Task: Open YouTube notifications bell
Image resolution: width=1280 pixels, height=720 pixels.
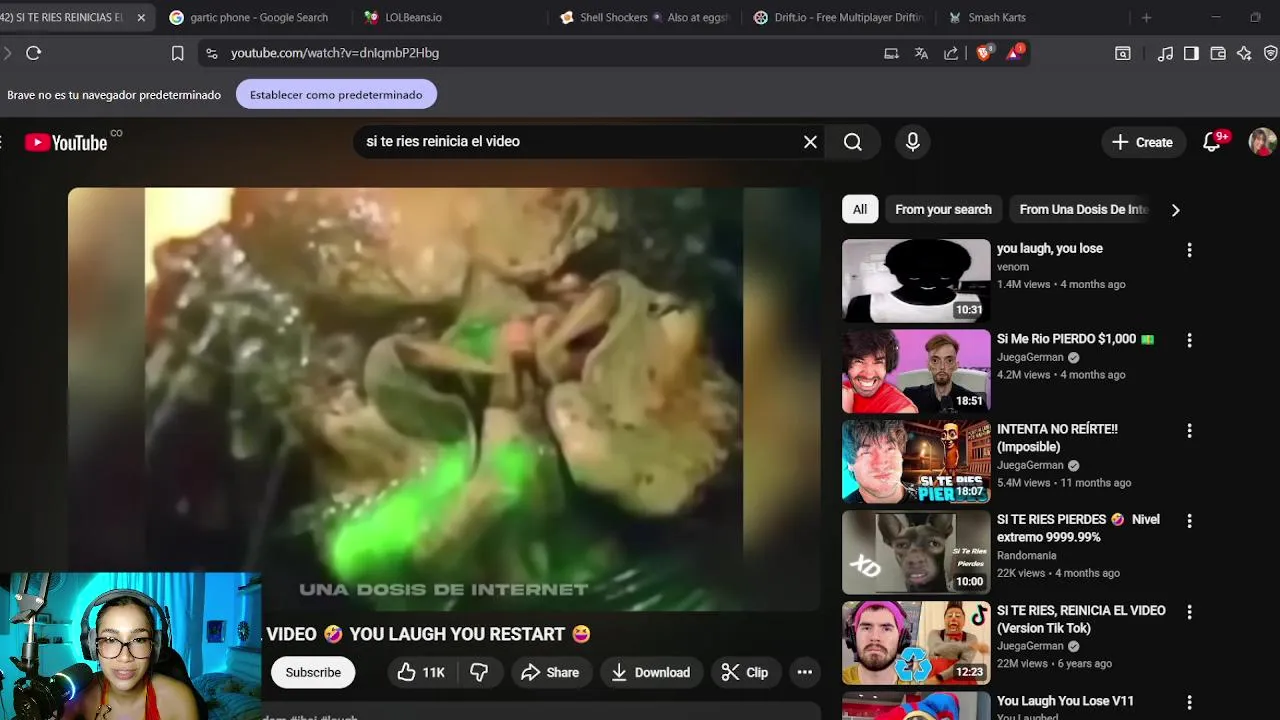Action: tap(1212, 142)
